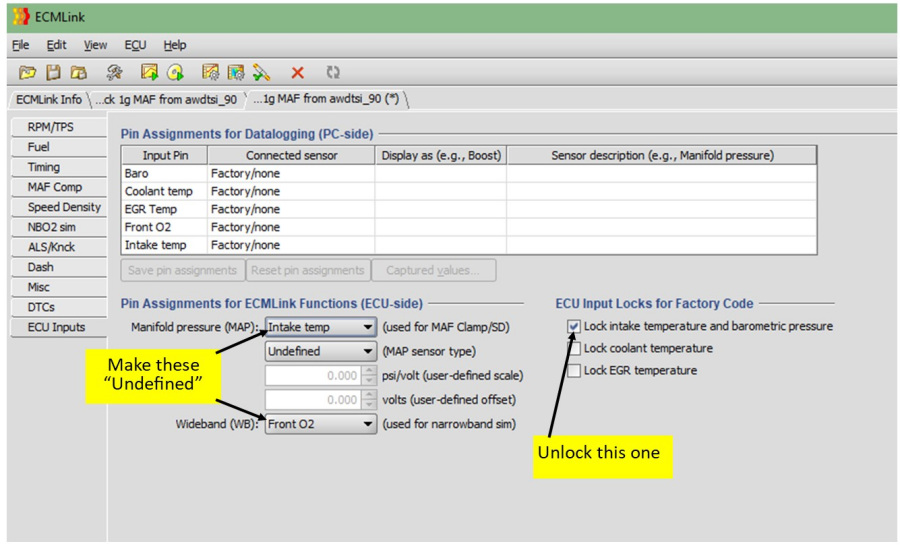Click the Sensor description column header
The width and height of the screenshot is (900, 546).
point(662,156)
